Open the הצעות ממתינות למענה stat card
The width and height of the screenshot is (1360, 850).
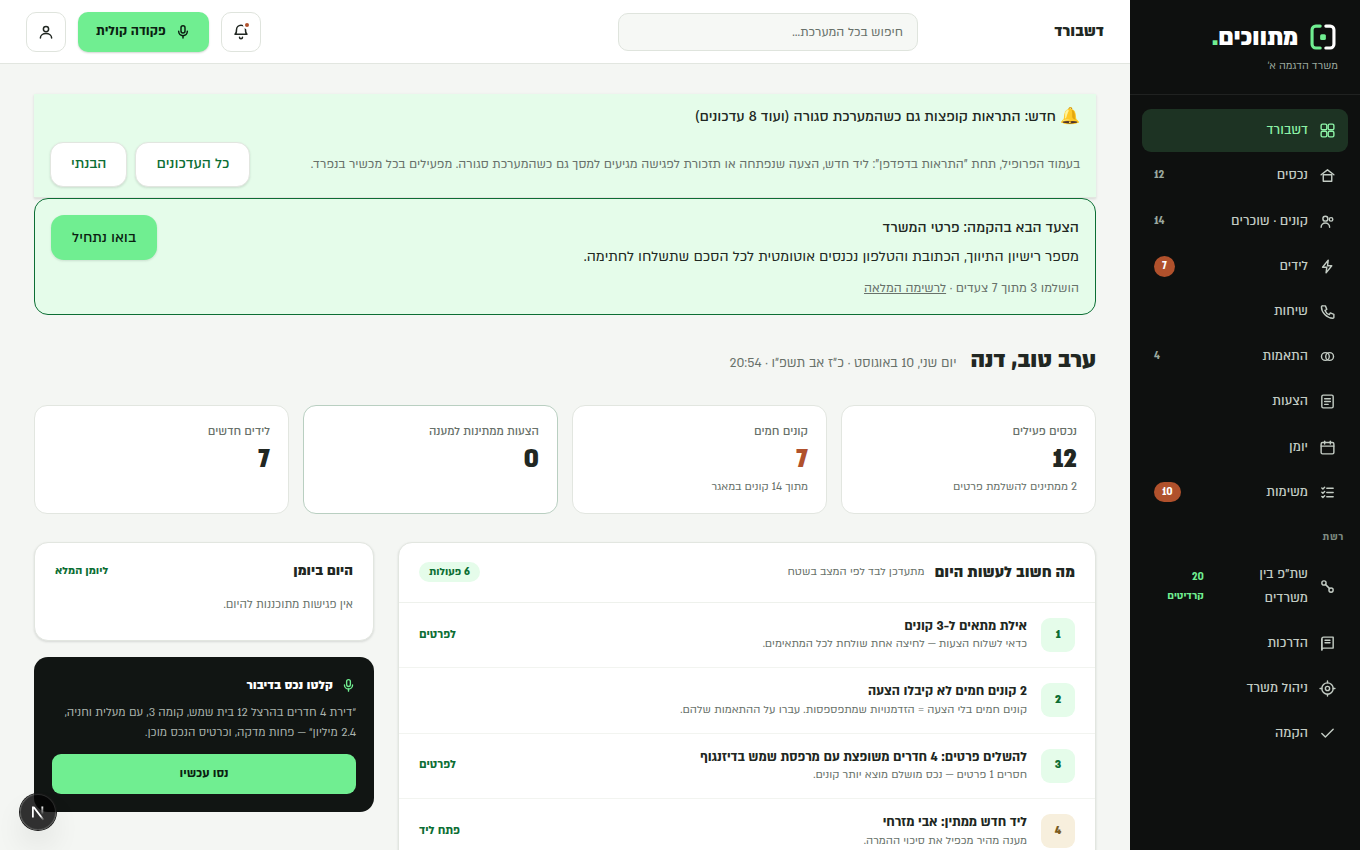click(430, 459)
